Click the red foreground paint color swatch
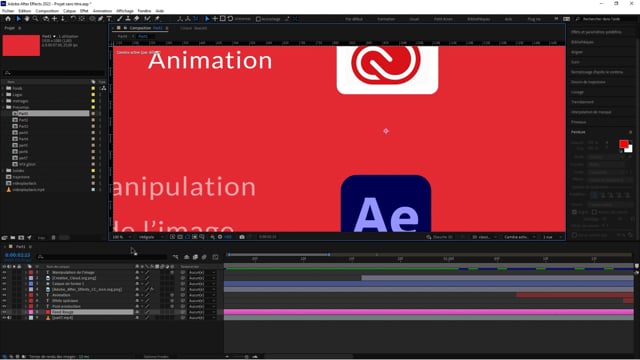640x360 pixels. pos(623,144)
